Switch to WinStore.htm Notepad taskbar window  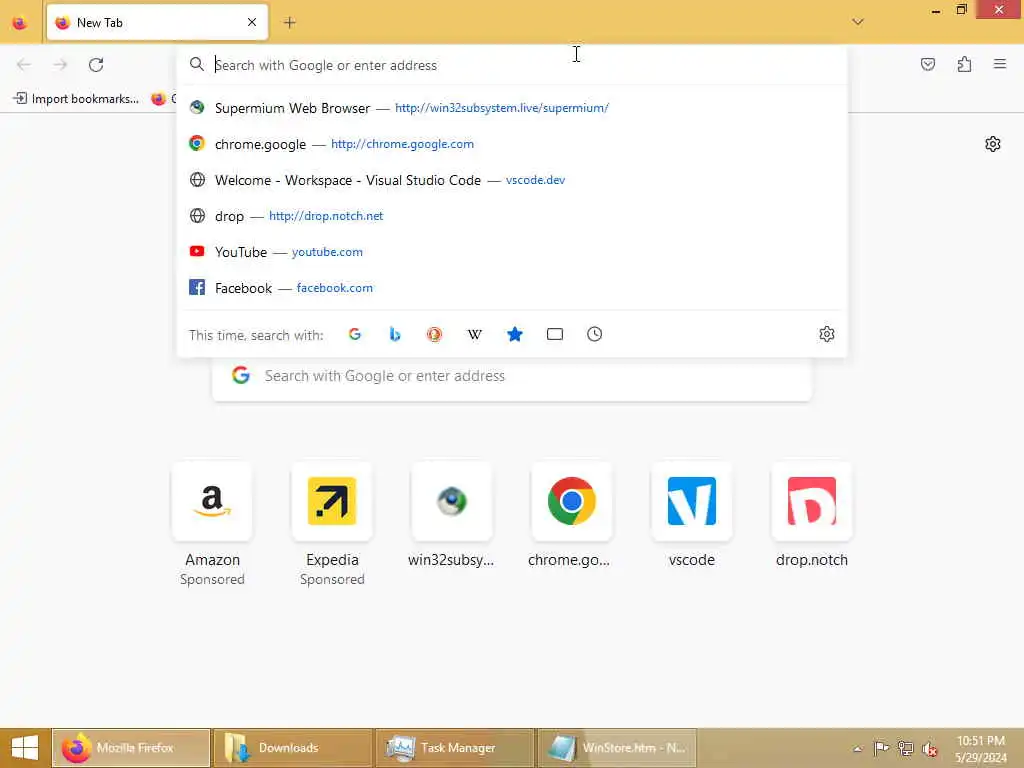[616, 748]
